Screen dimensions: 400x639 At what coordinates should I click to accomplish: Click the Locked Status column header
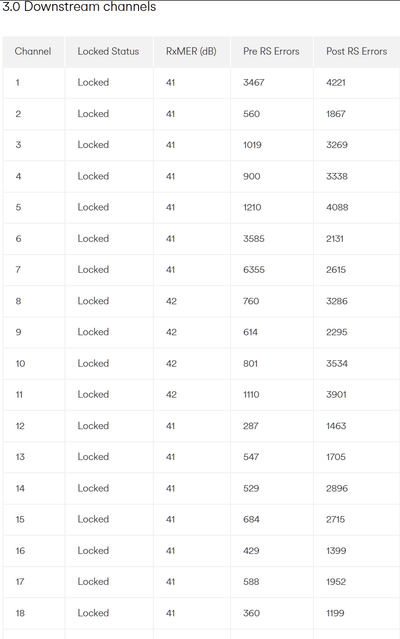(x=108, y=51)
